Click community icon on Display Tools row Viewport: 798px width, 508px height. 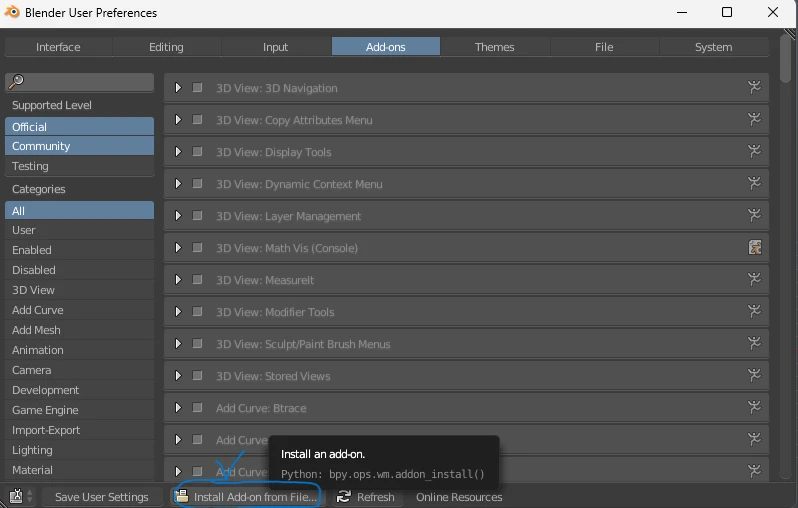pos(754,152)
